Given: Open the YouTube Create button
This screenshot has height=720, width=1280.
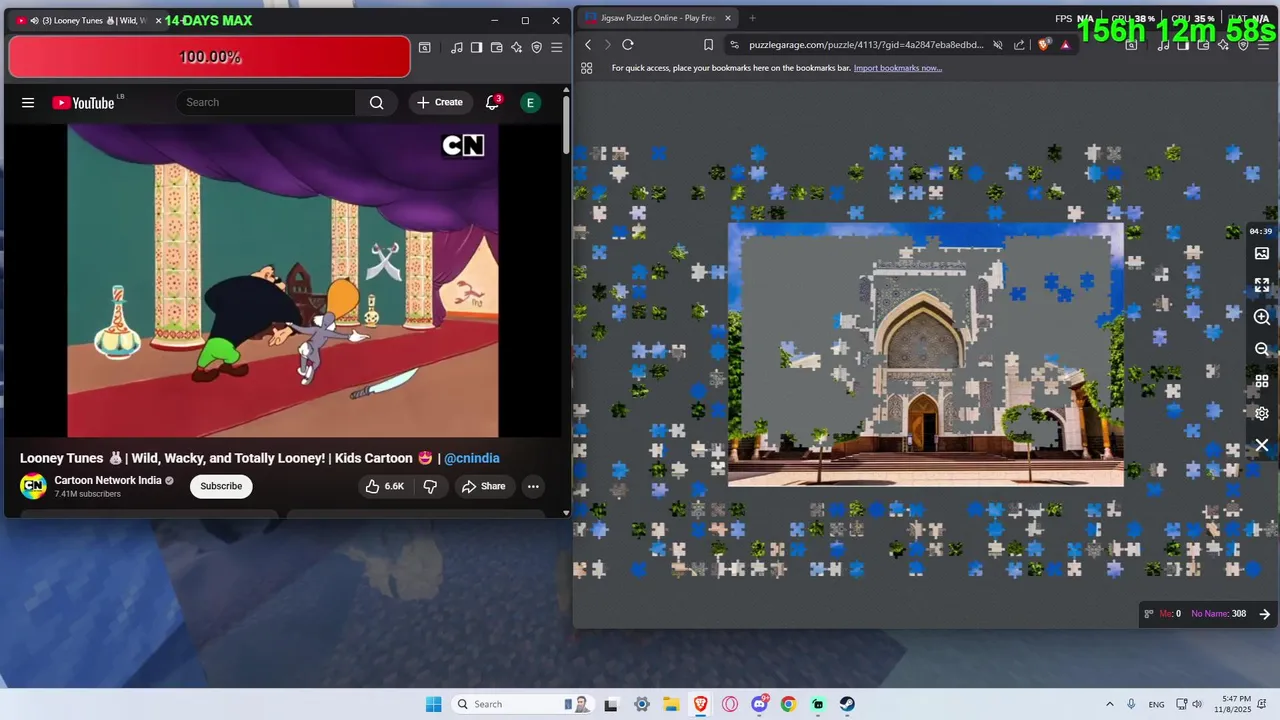Looking at the screenshot, I should [440, 102].
